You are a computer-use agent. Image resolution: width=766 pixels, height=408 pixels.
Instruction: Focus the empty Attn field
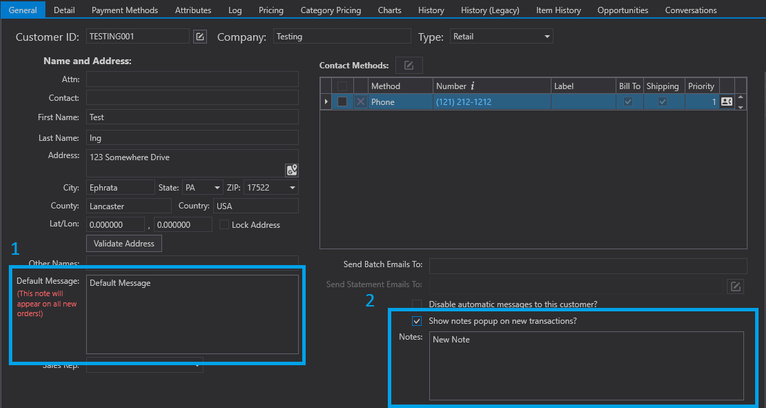click(192, 79)
